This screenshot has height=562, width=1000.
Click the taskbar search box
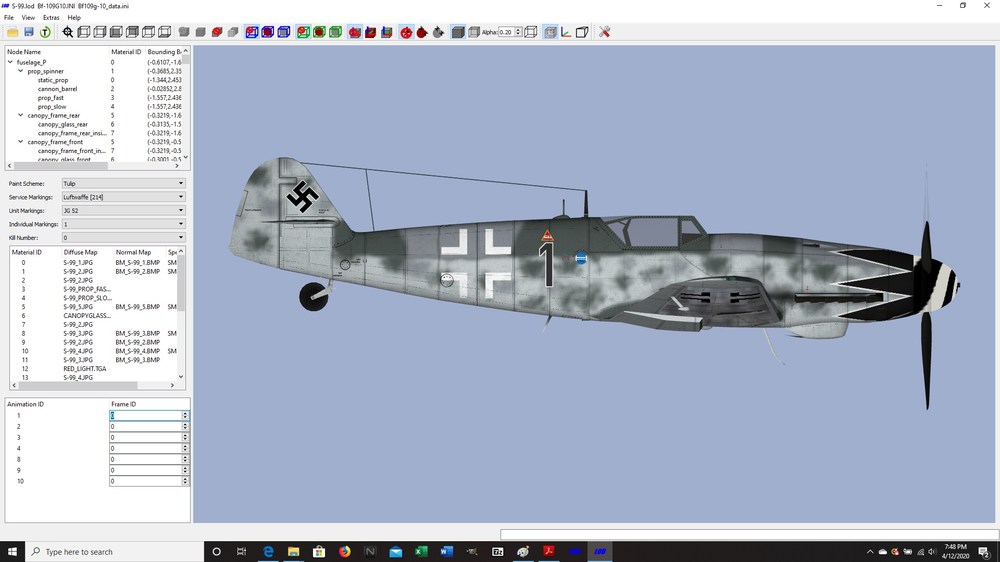click(114, 552)
